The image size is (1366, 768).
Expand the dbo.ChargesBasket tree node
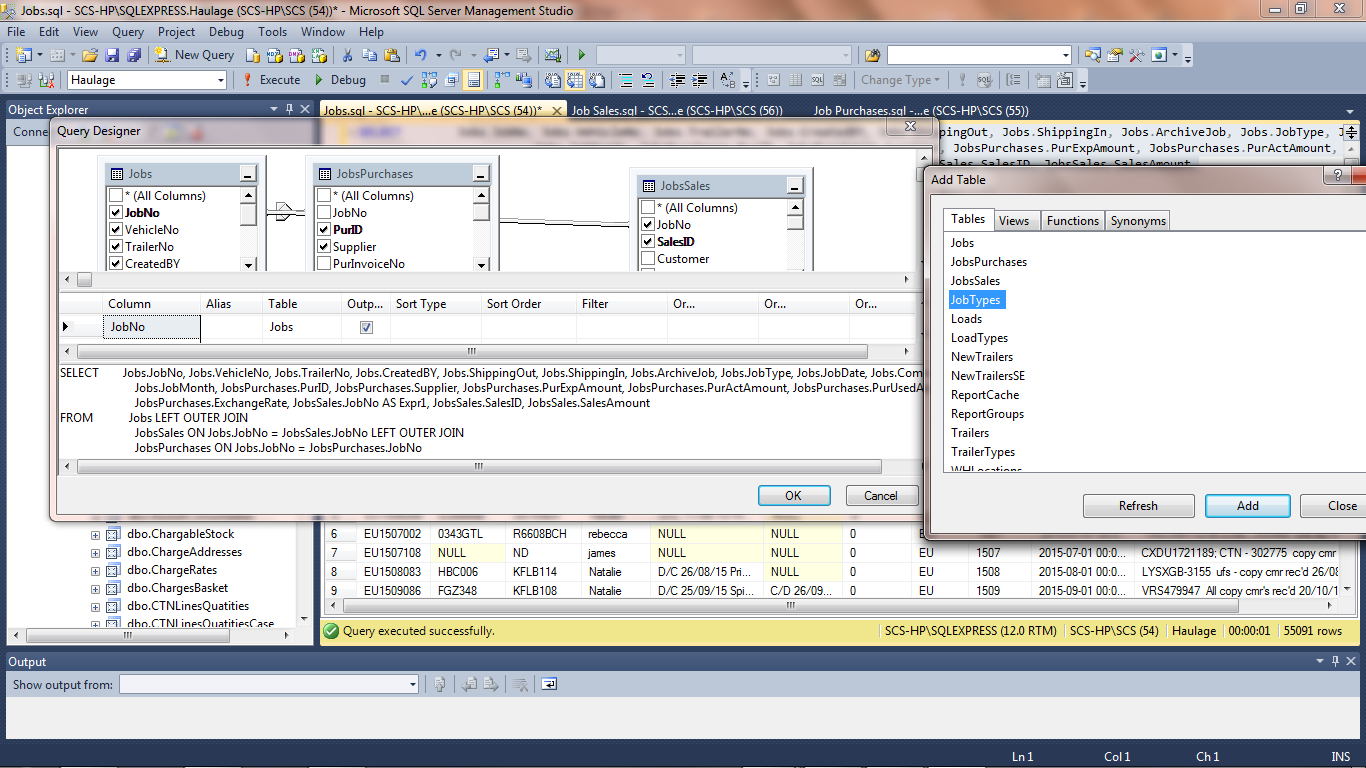[96, 588]
